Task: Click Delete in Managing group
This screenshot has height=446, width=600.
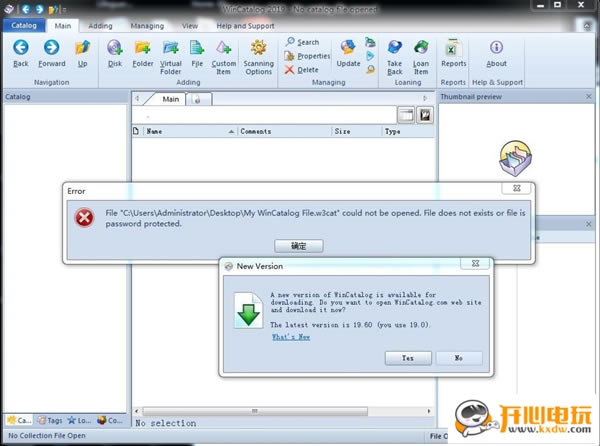Action: point(302,70)
